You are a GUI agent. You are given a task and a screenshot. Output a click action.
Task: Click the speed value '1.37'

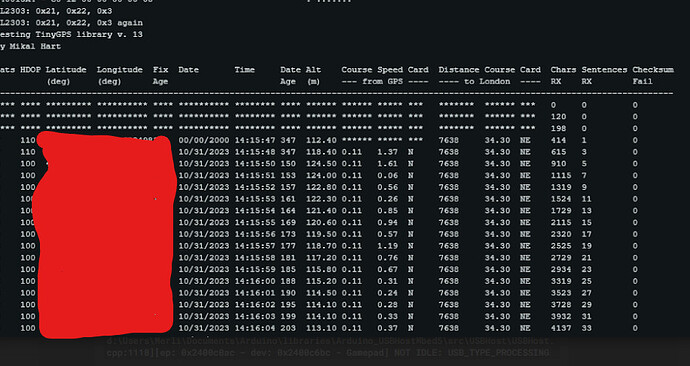coord(387,152)
